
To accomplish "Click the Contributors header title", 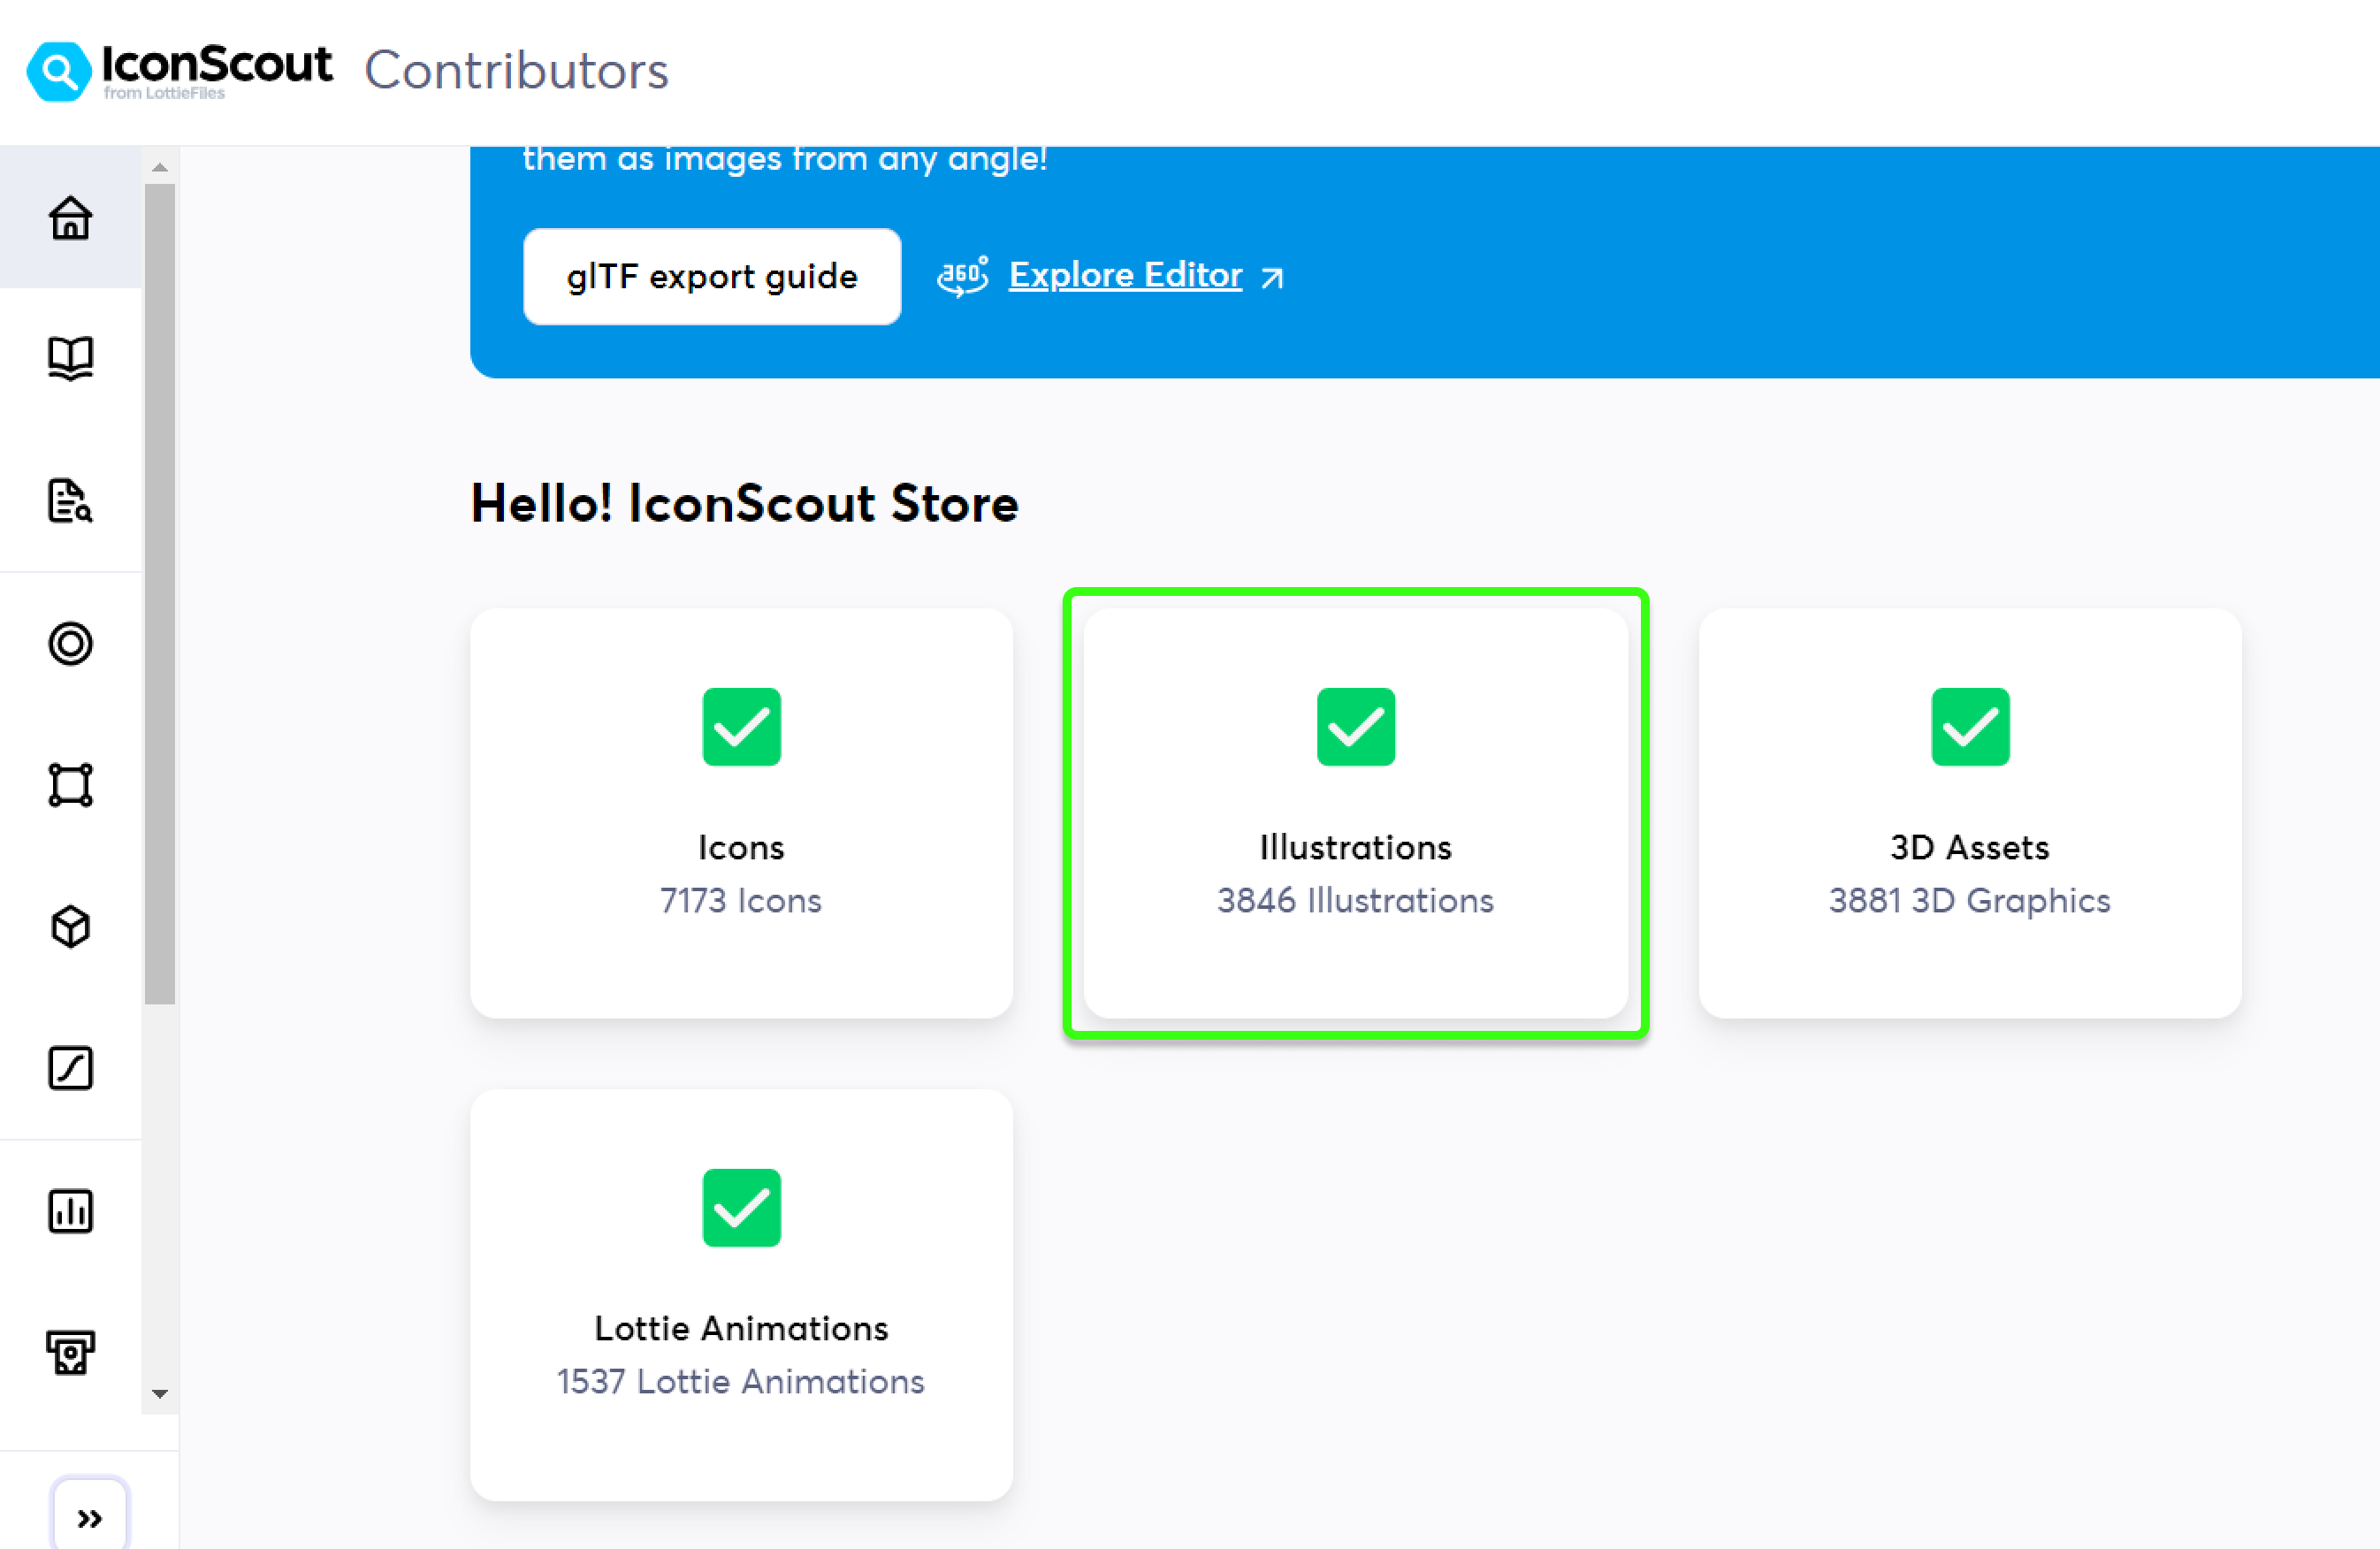I will click(516, 71).
